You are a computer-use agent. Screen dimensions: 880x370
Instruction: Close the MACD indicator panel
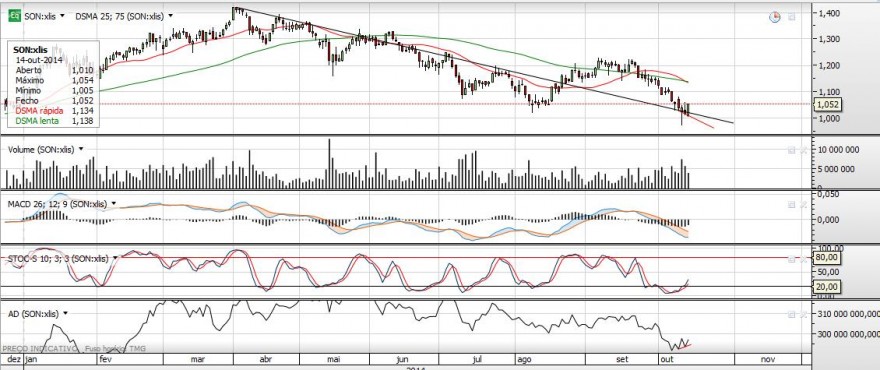point(803,205)
